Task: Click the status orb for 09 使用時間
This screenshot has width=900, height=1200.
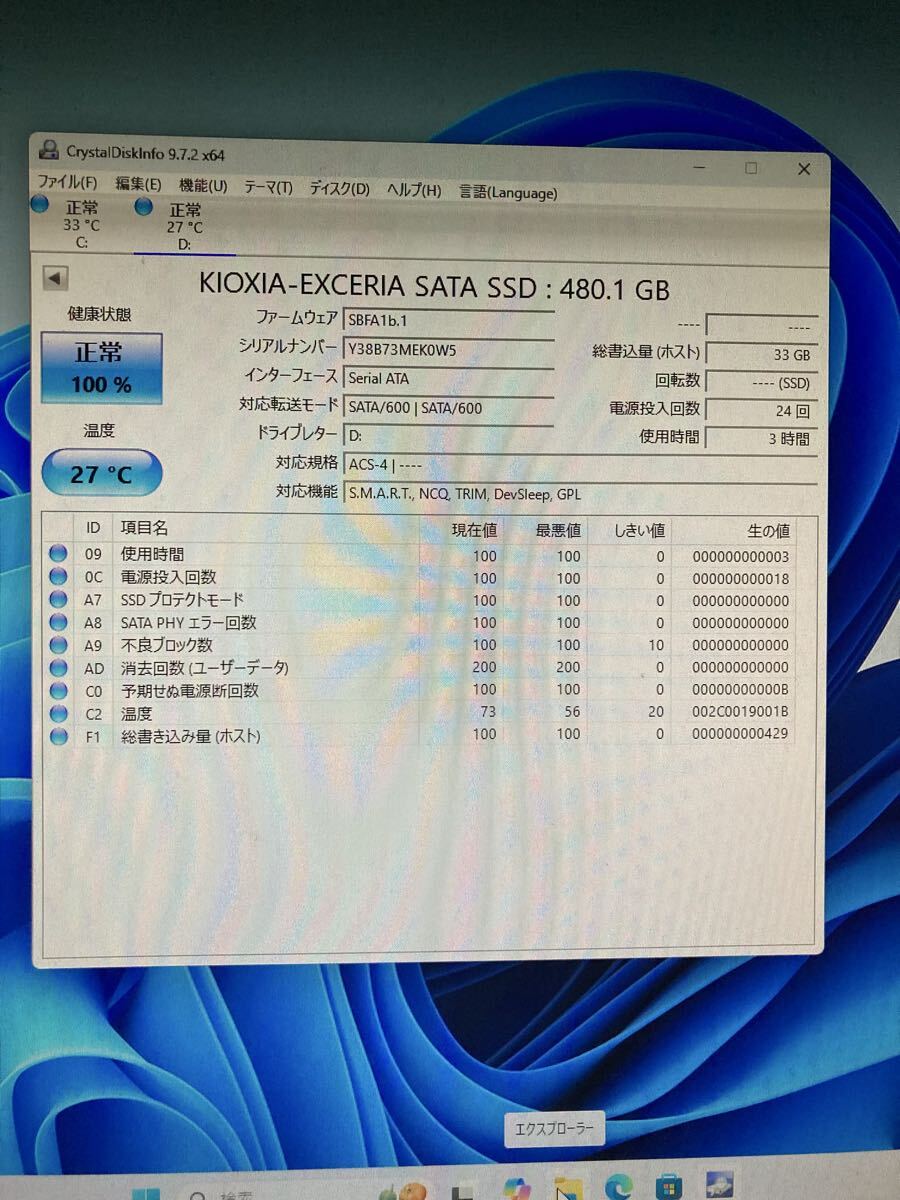Action: click(x=58, y=554)
